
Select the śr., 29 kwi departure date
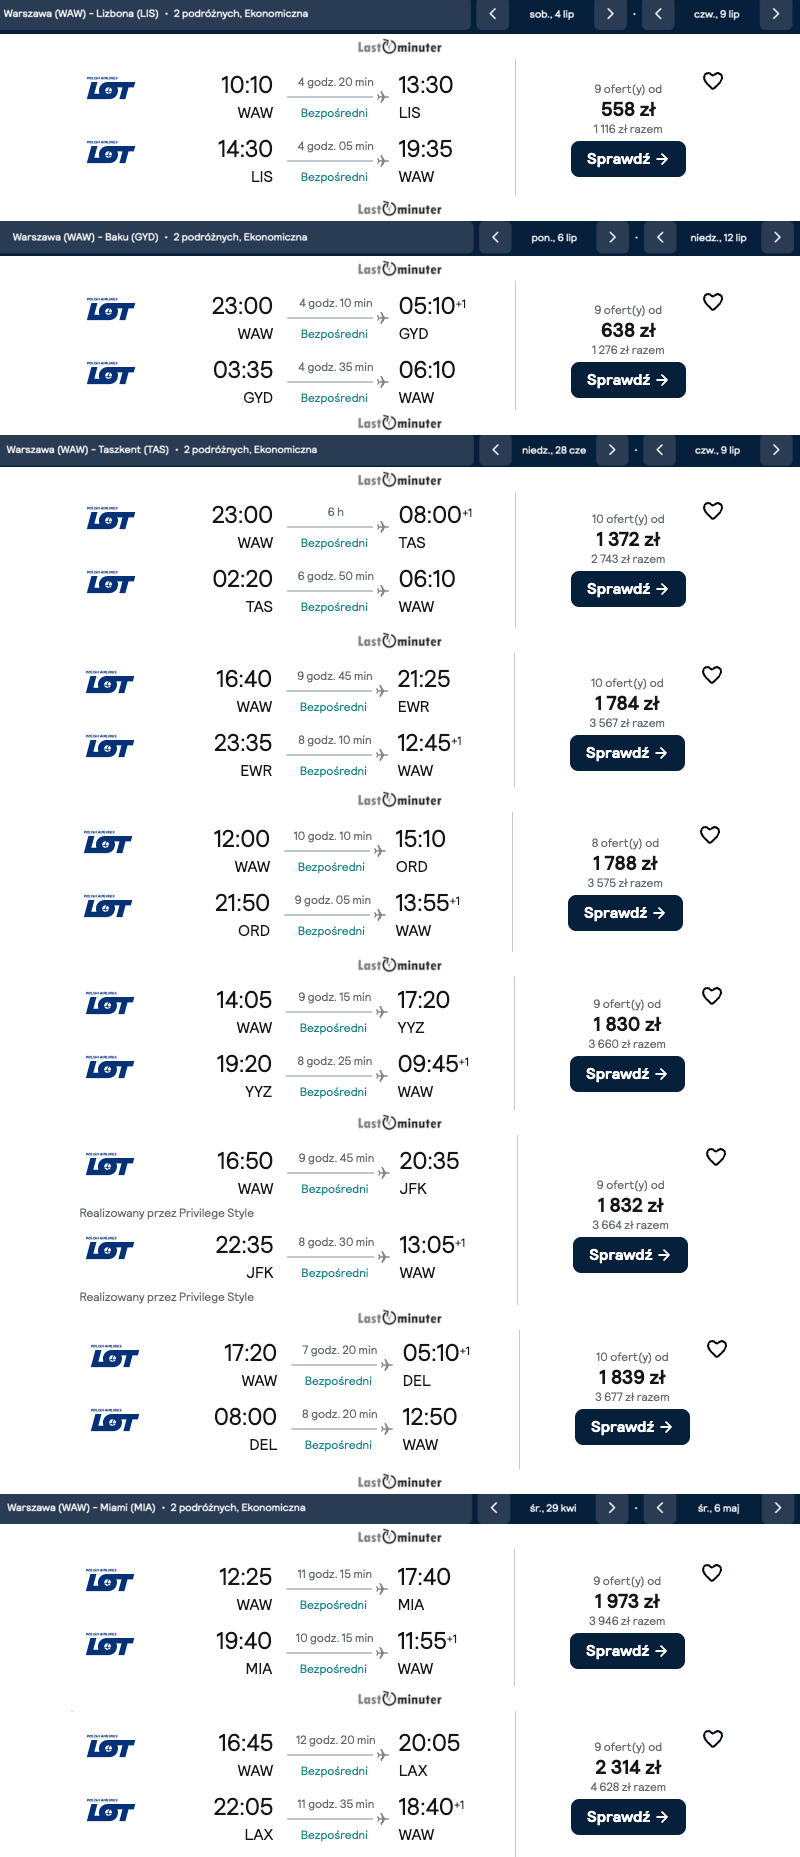pyautogui.click(x=553, y=1508)
